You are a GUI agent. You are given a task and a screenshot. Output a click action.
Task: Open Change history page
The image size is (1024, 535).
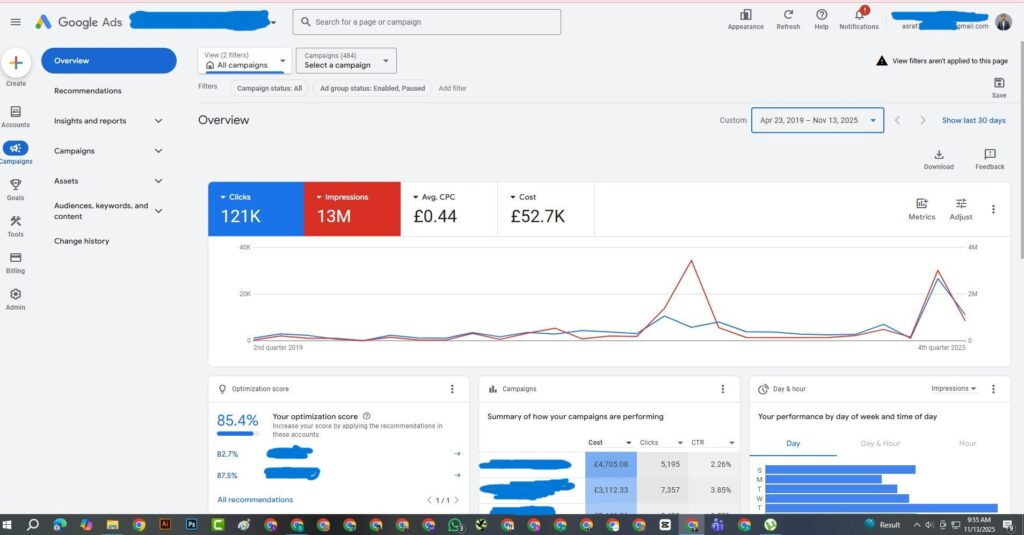82,241
